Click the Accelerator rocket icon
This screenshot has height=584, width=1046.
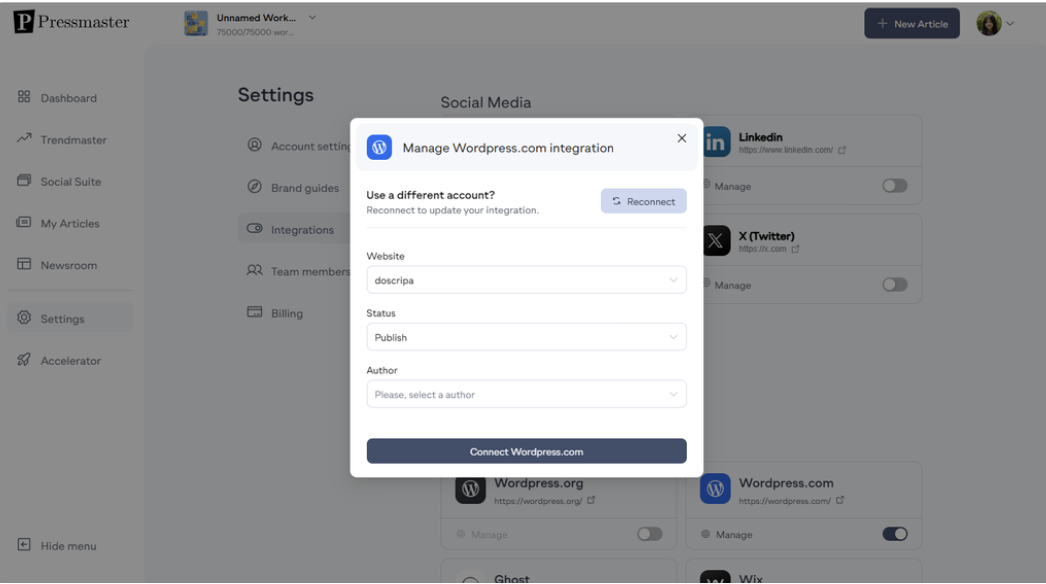24,360
